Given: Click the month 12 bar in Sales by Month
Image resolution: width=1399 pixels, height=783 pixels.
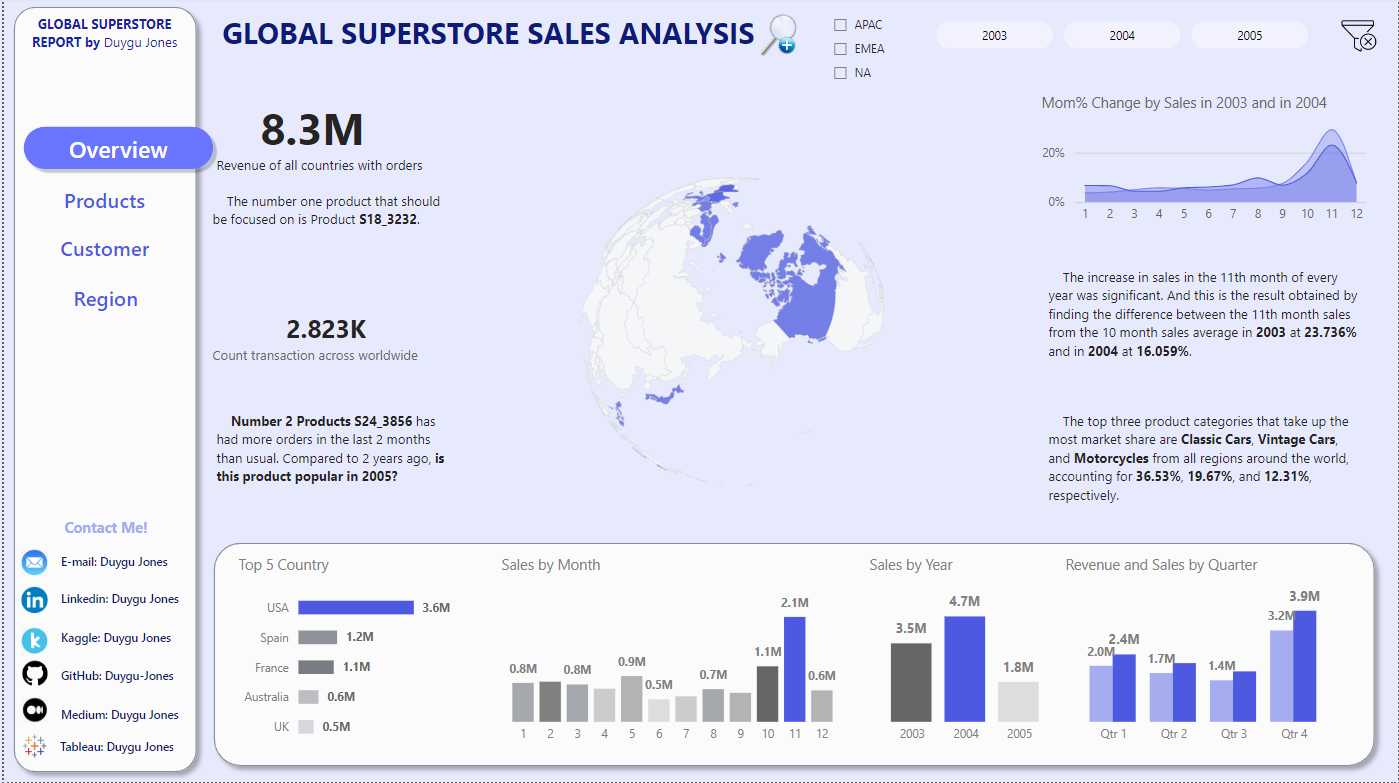Looking at the screenshot, I should [x=822, y=706].
